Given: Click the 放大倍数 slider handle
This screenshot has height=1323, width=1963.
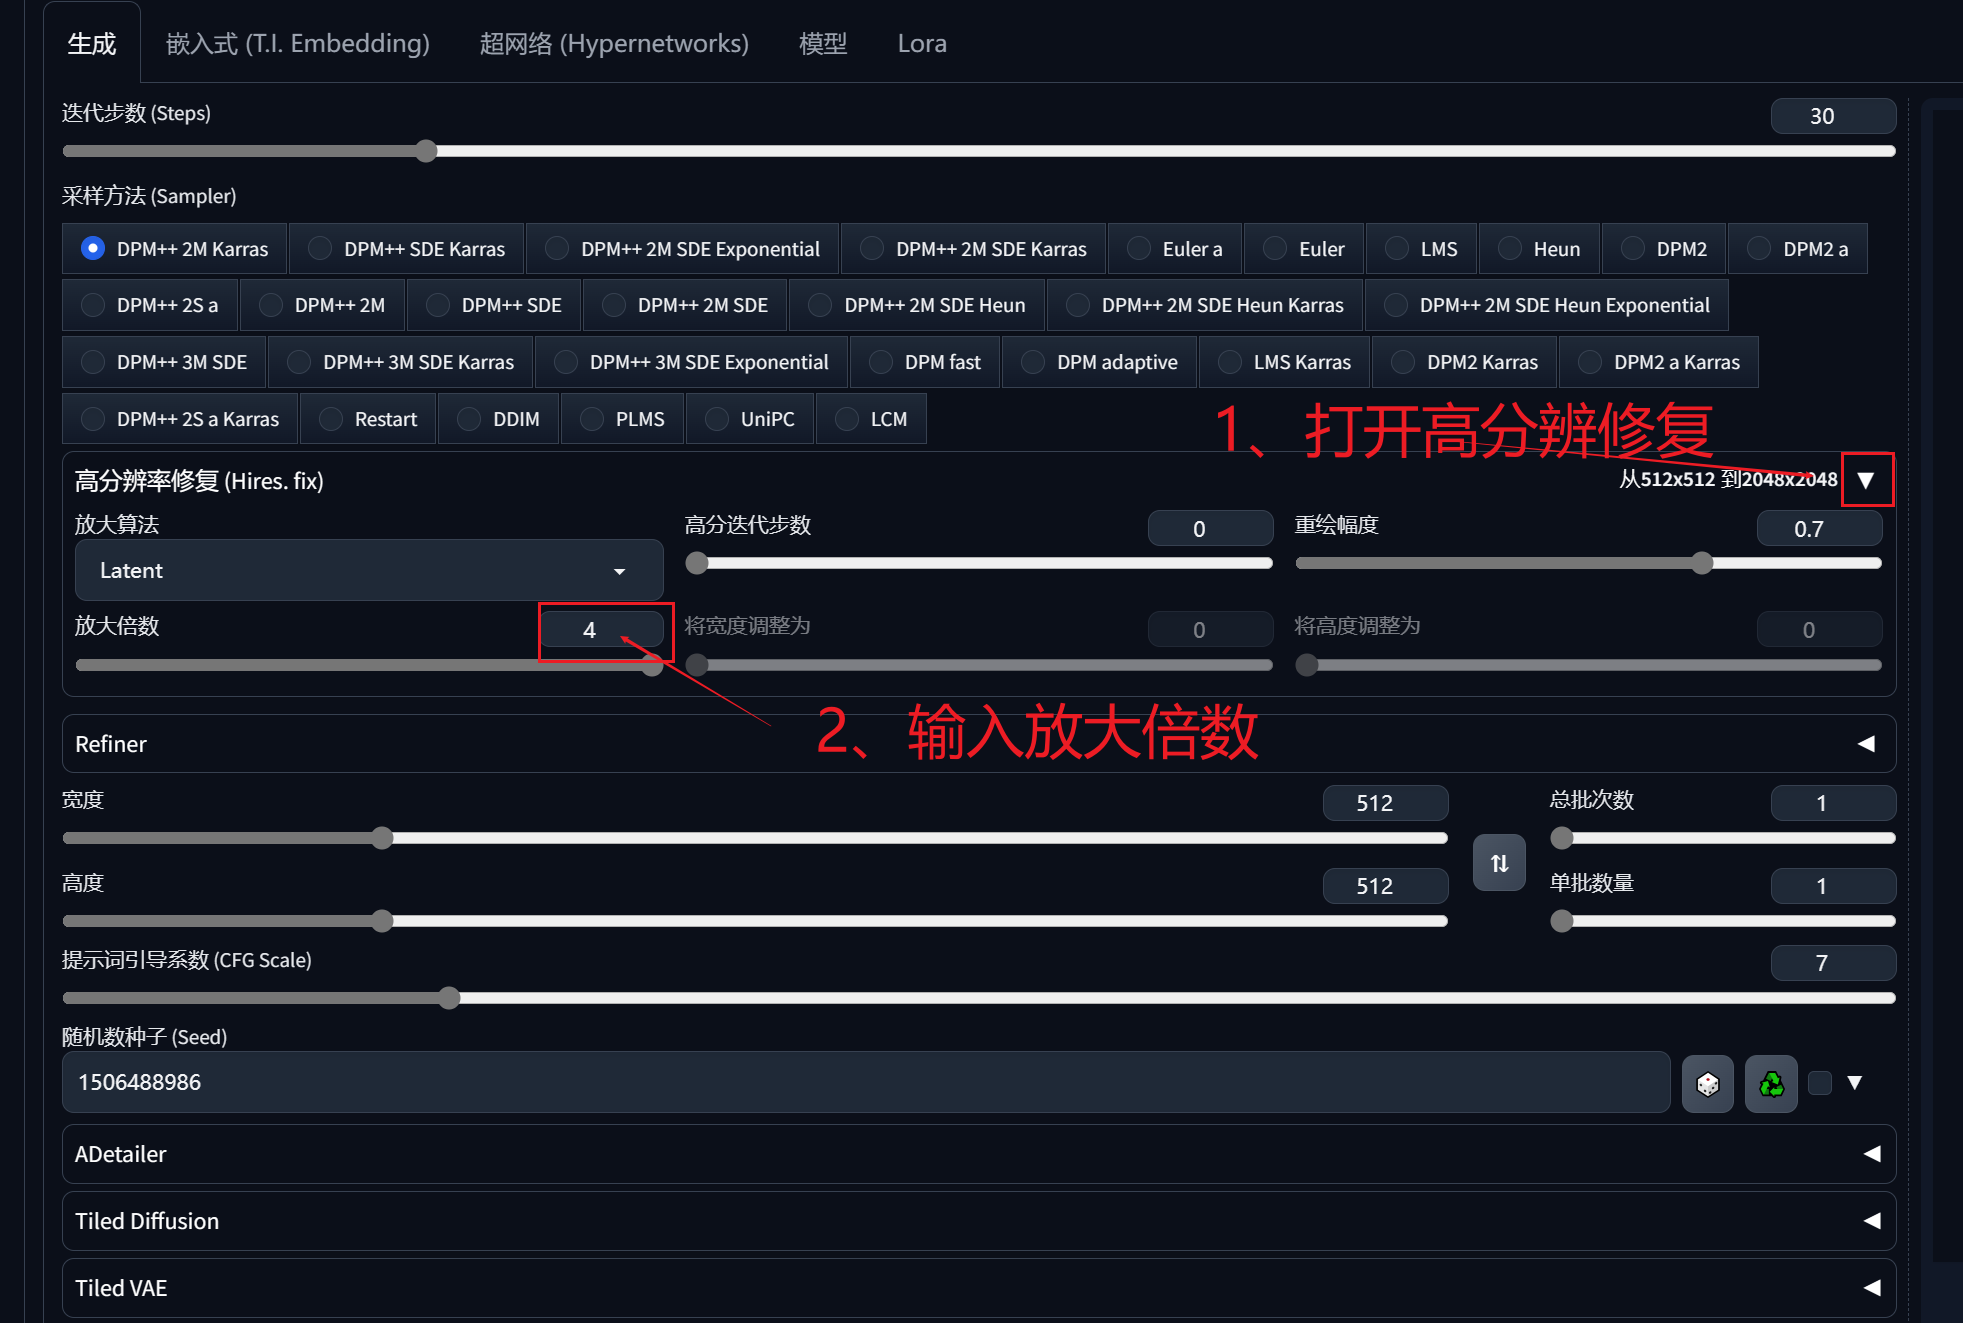Looking at the screenshot, I should pos(652,665).
